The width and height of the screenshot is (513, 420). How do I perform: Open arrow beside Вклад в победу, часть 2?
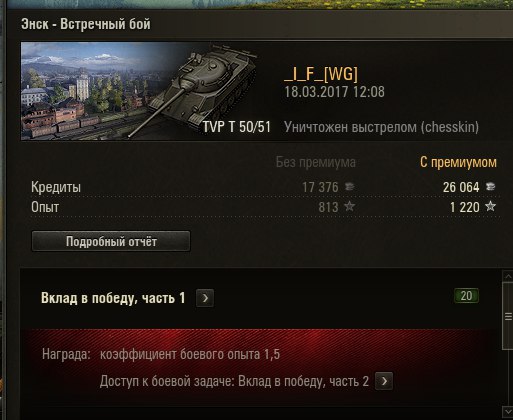(x=384, y=381)
